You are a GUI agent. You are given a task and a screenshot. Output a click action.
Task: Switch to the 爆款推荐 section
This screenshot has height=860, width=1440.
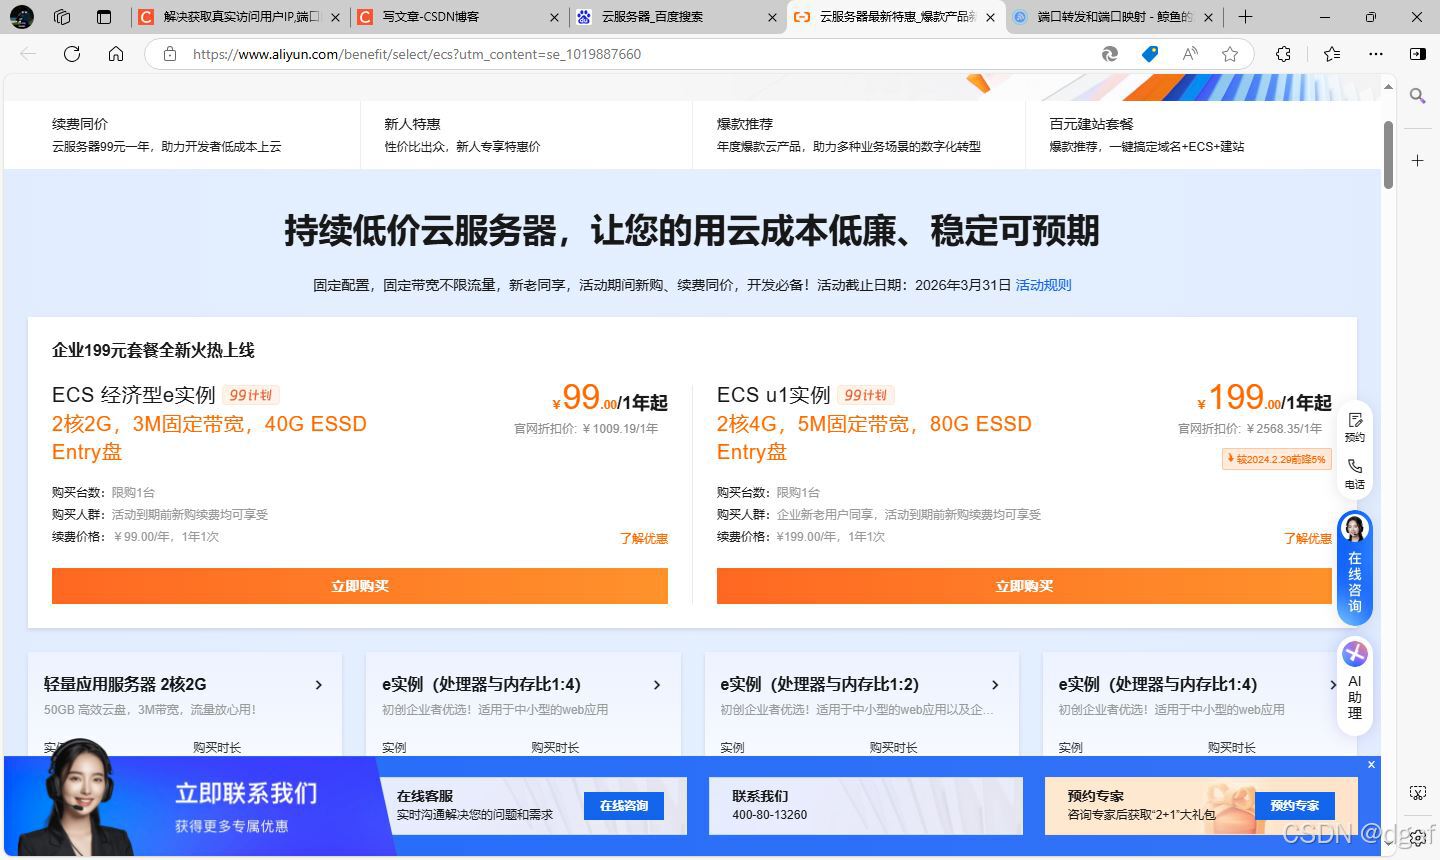tap(744, 123)
